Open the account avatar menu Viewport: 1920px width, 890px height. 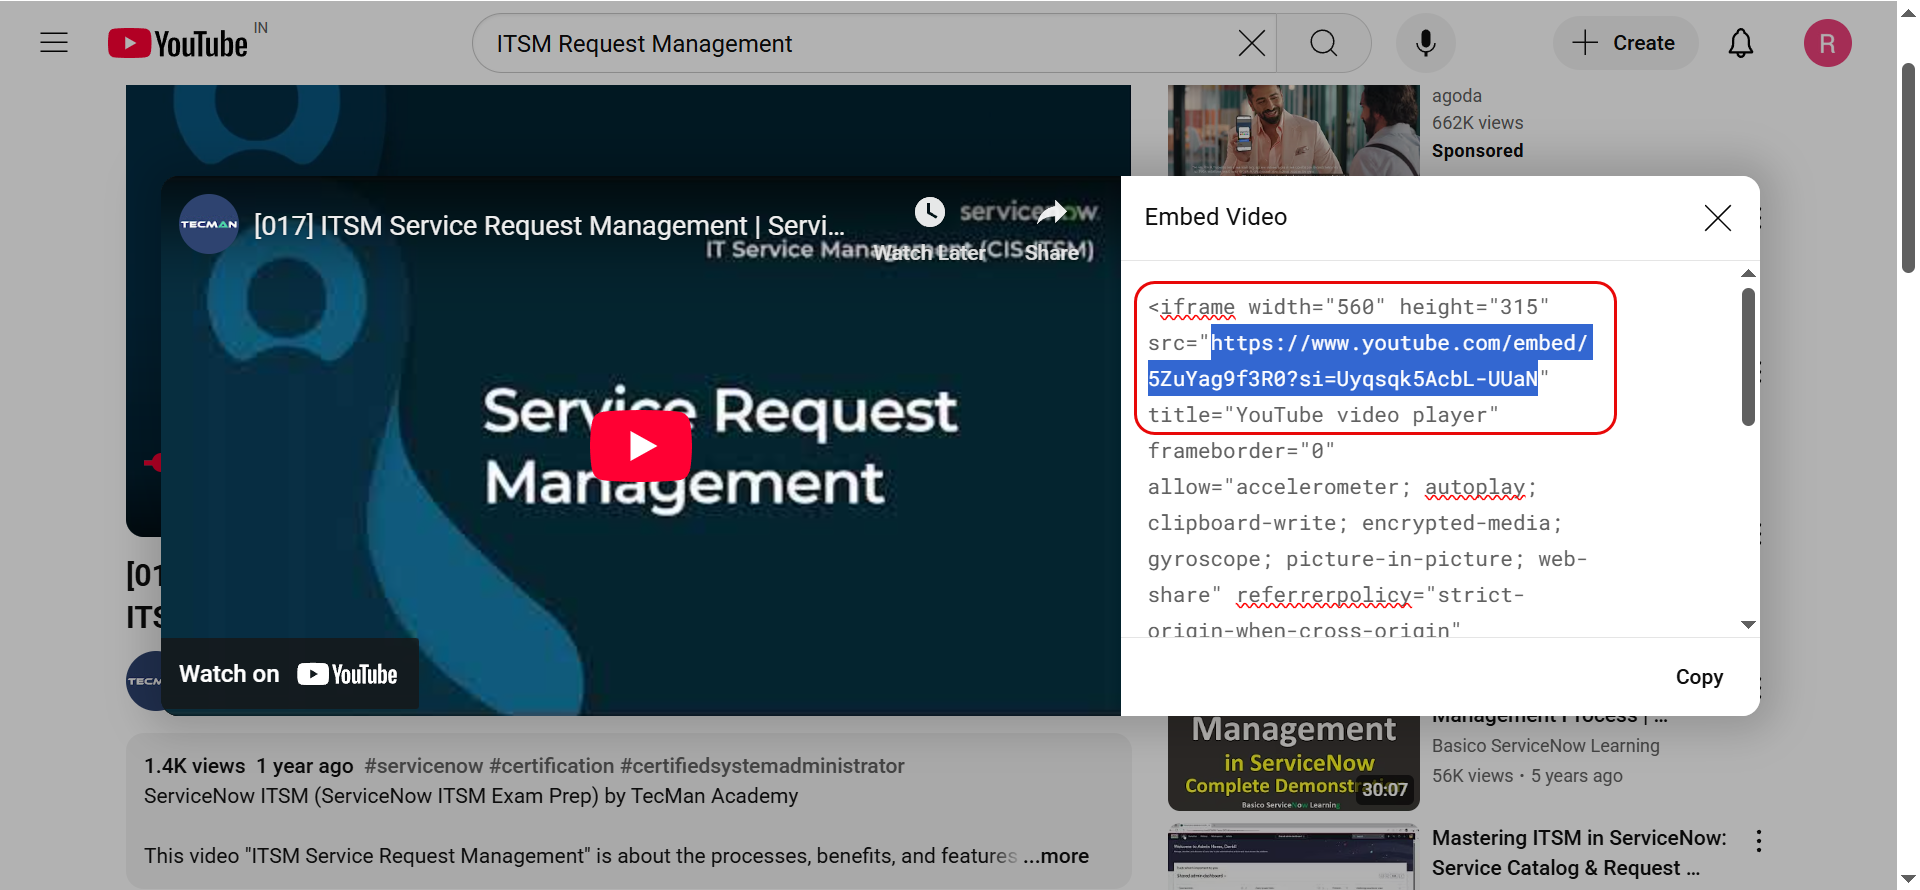1827,43
